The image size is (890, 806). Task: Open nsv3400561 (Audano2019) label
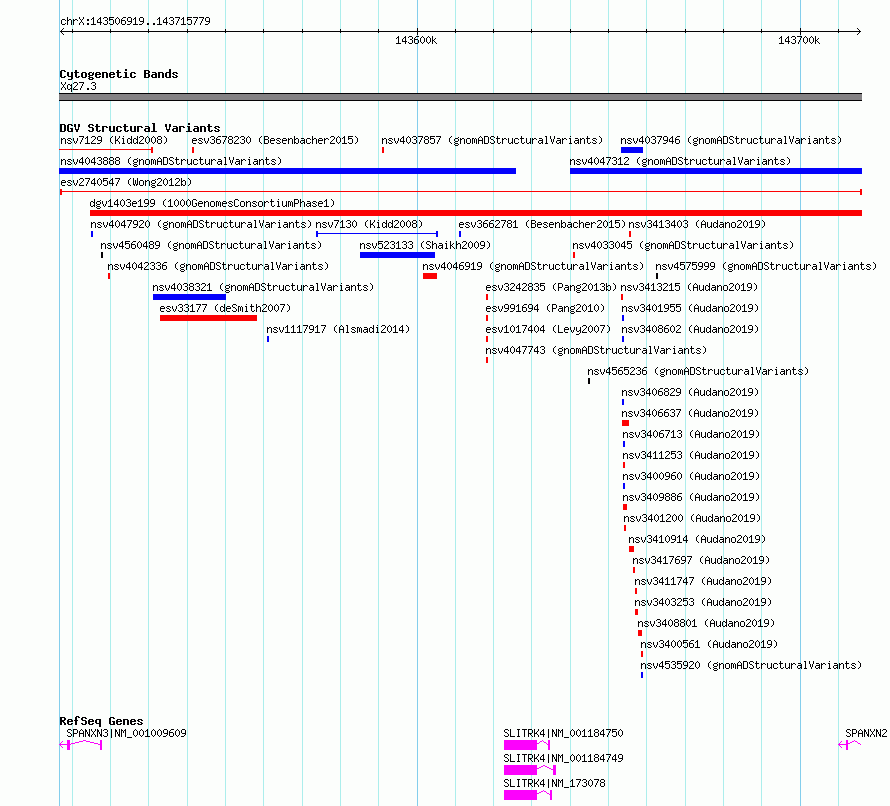(x=709, y=644)
